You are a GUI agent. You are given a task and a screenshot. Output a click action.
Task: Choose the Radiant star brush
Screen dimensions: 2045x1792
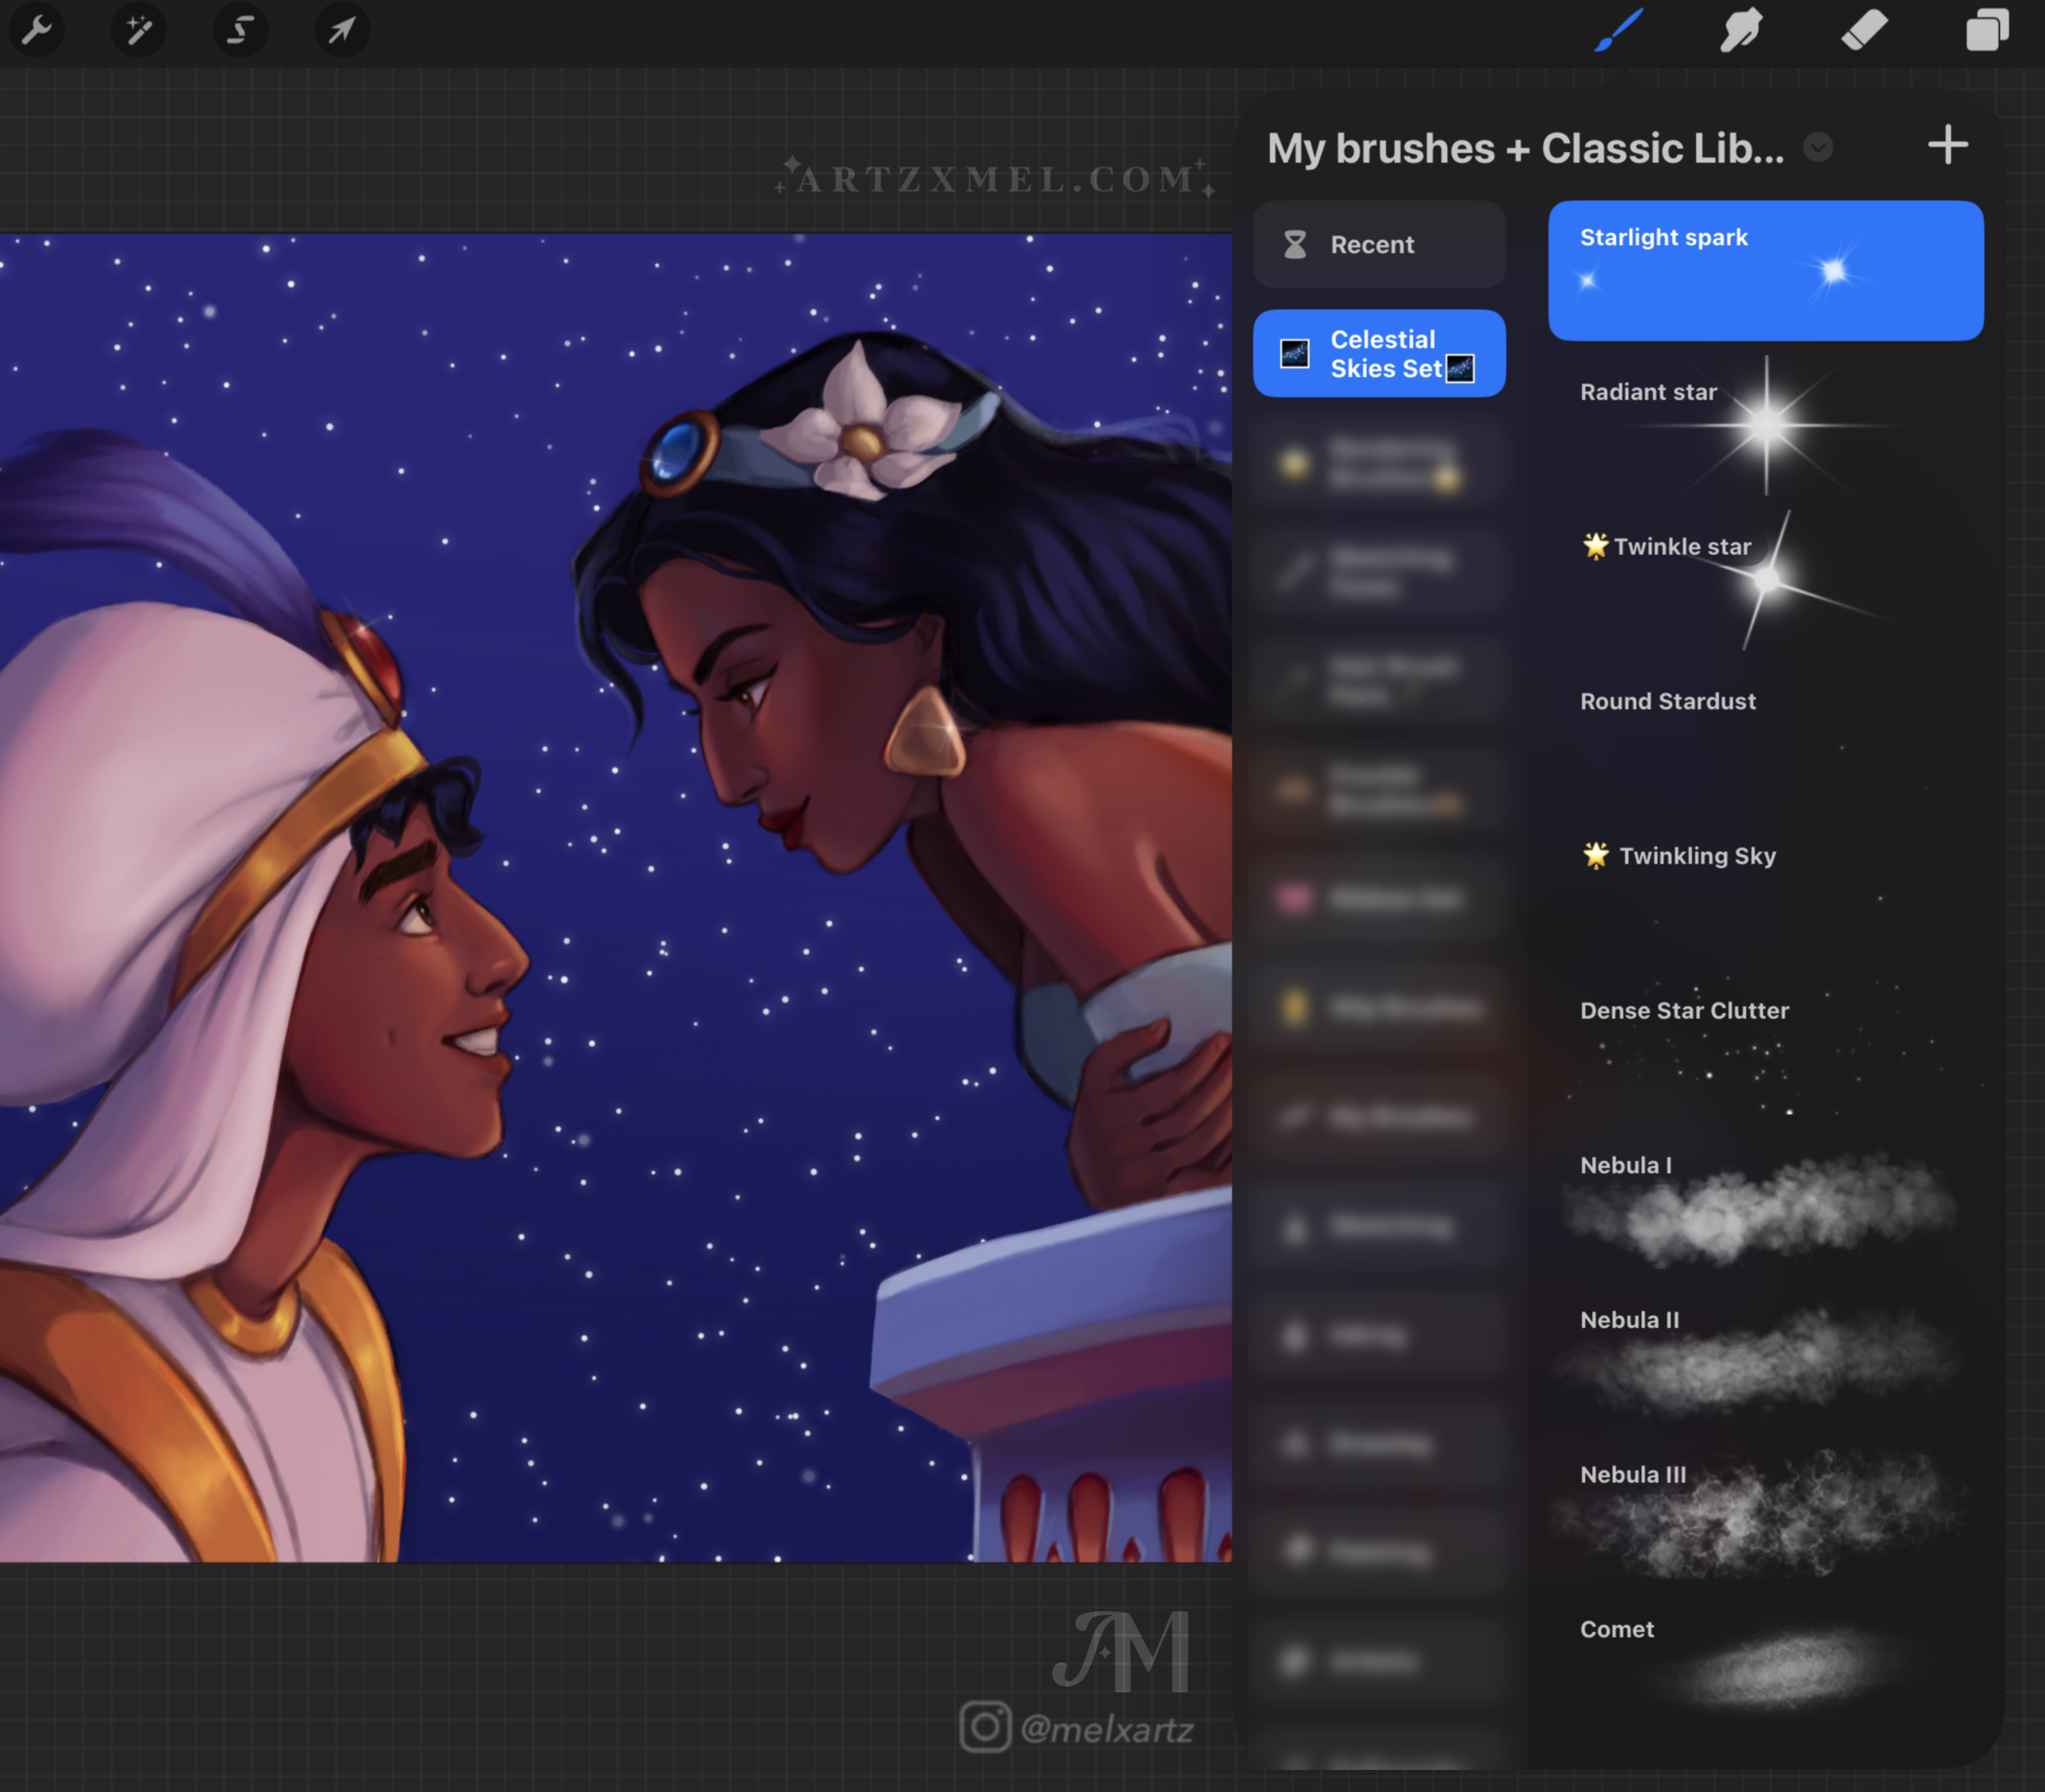click(x=1765, y=424)
